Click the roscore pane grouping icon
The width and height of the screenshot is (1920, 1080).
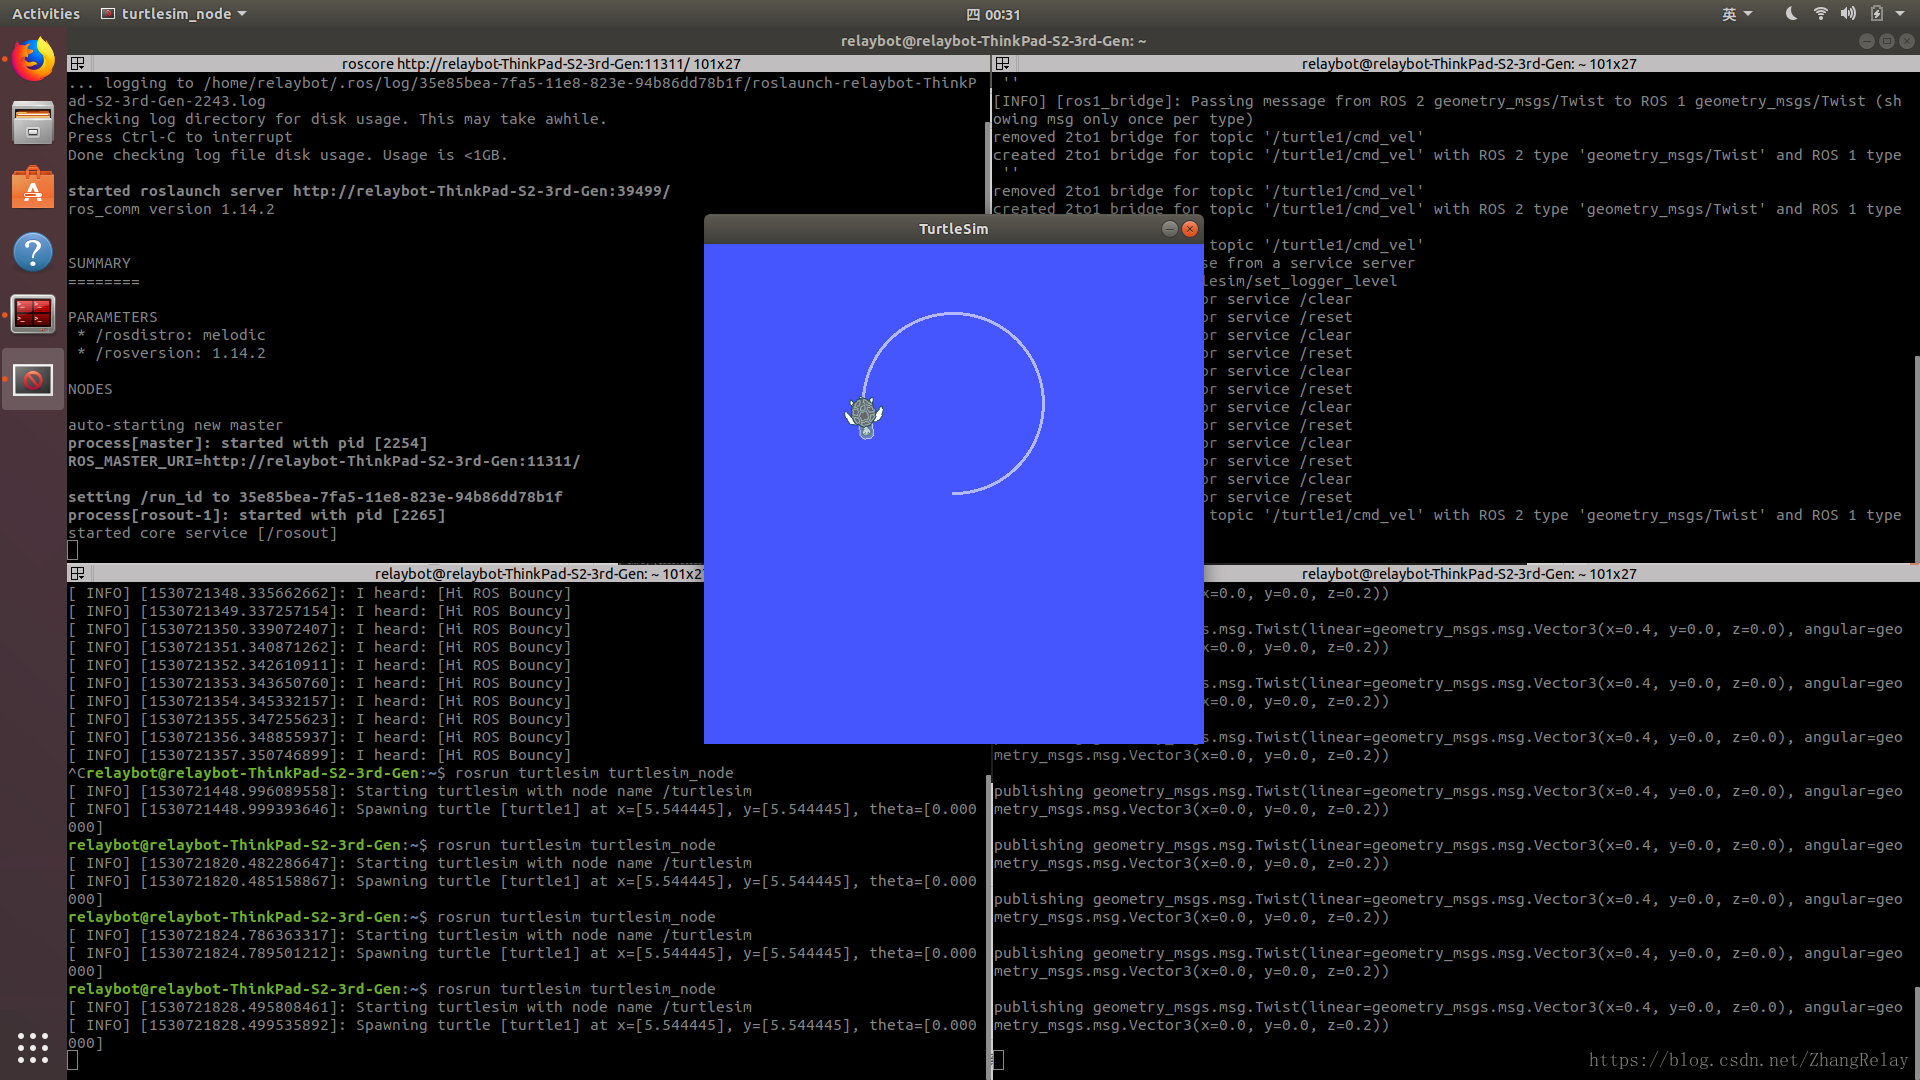pyautogui.click(x=77, y=63)
